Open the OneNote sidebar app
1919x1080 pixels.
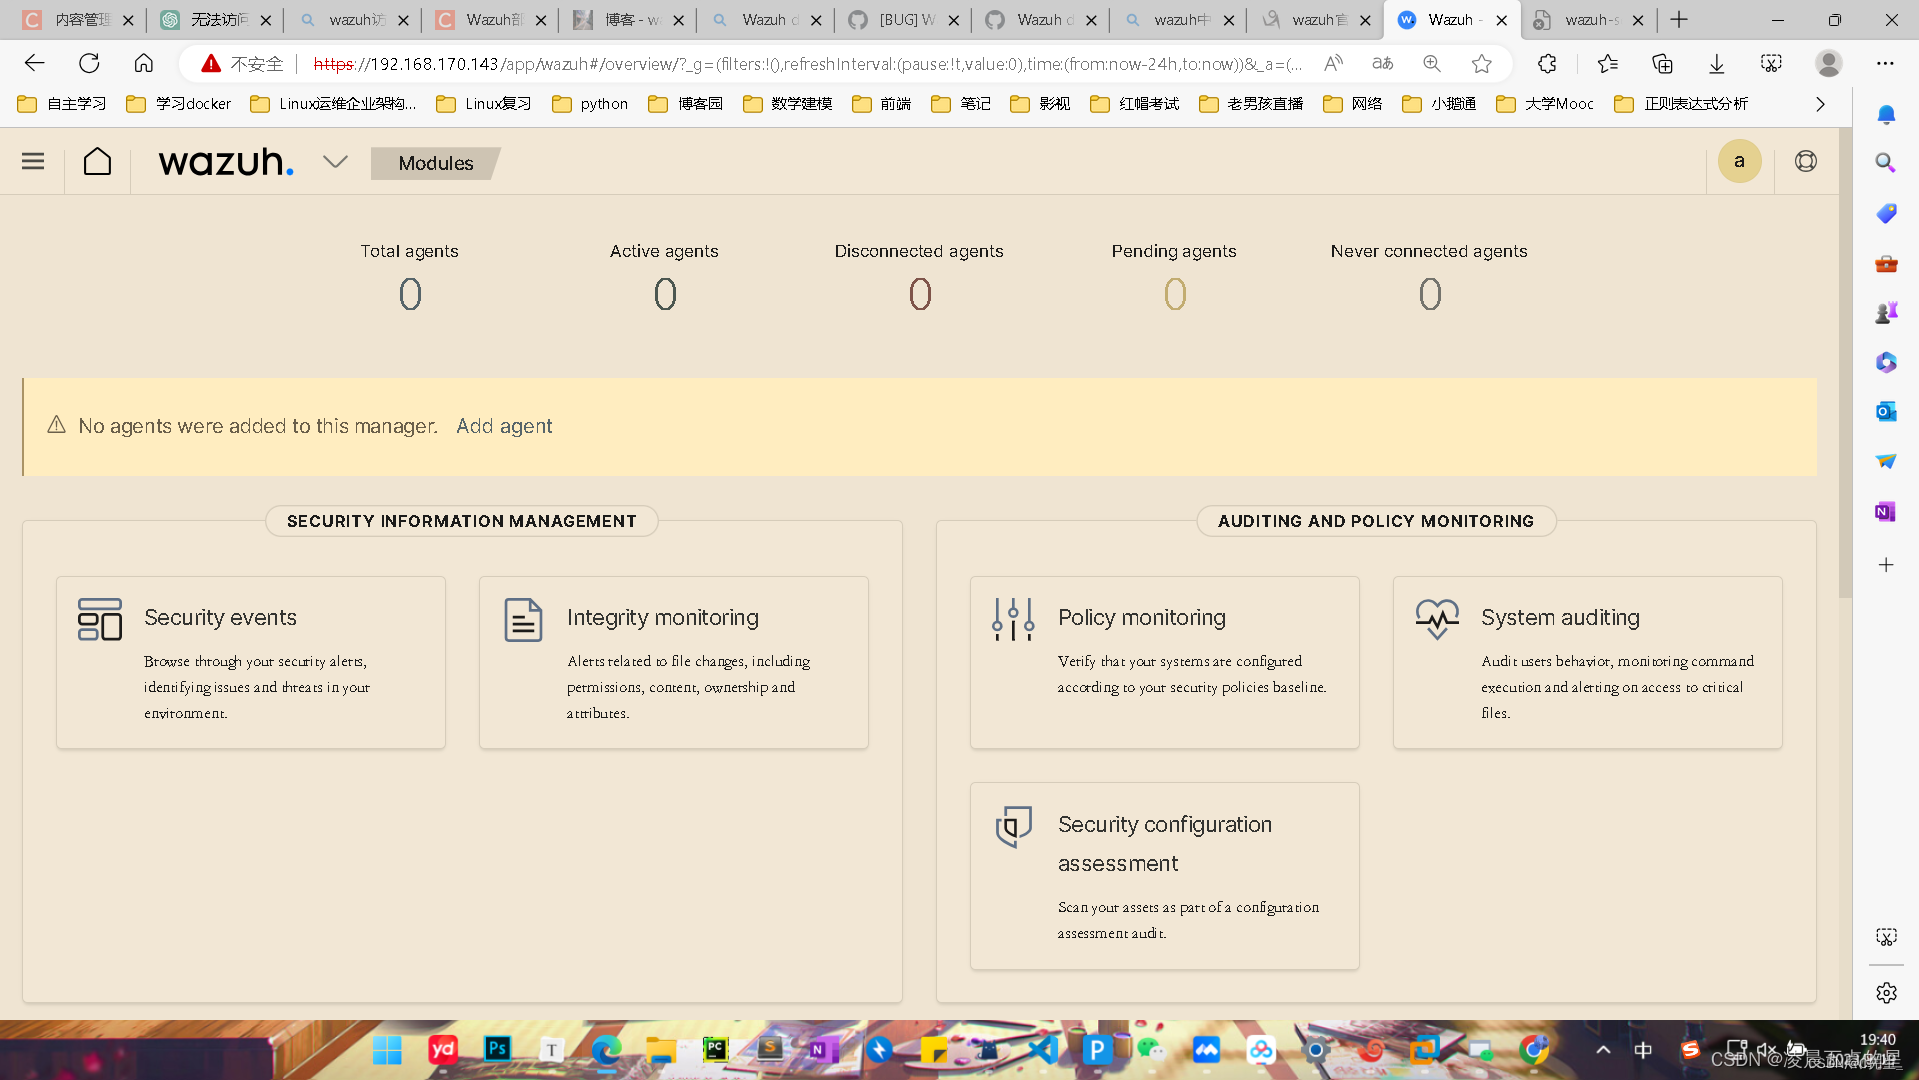click(x=1886, y=512)
